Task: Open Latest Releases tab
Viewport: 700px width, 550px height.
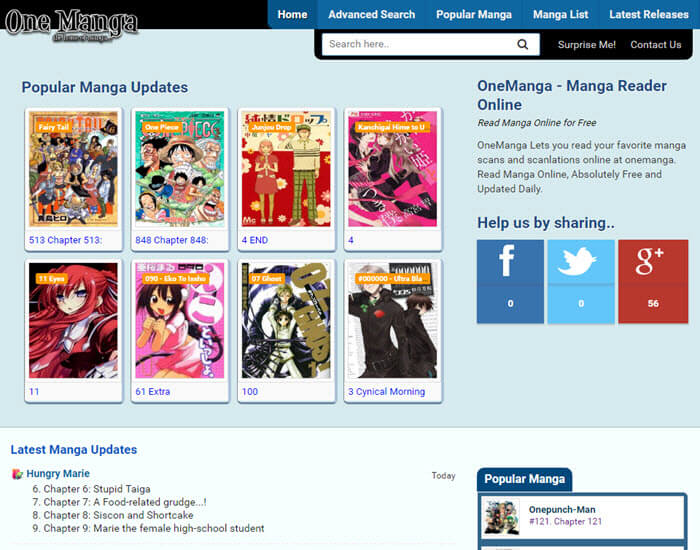Action: click(x=649, y=14)
